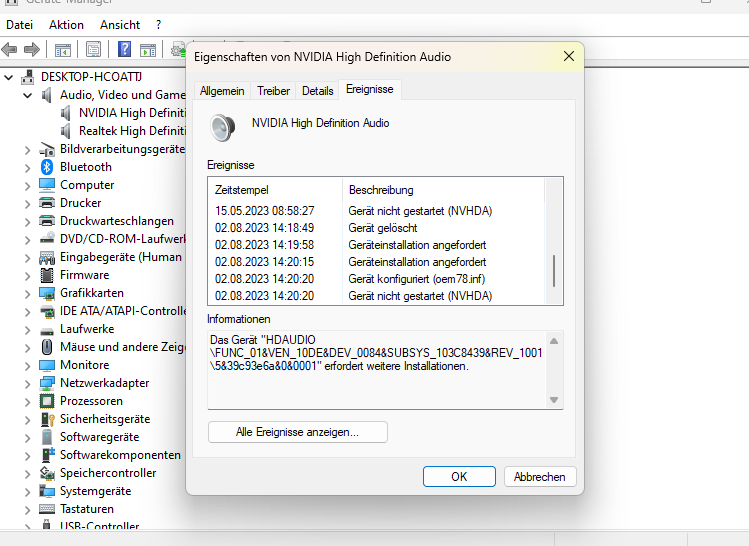Click the blue Help question mark icon

[x=124, y=49]
